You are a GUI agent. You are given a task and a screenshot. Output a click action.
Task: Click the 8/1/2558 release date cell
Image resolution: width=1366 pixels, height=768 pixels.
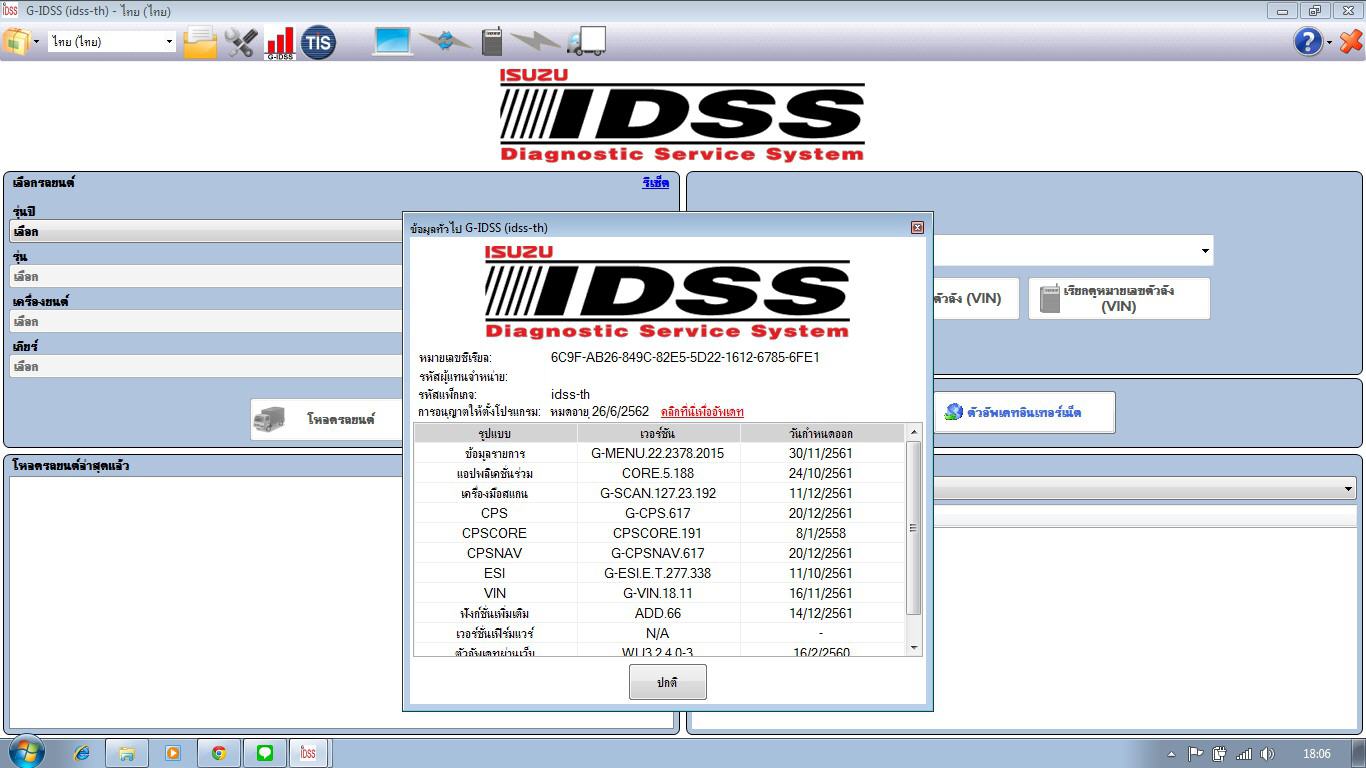coord(821,533)
